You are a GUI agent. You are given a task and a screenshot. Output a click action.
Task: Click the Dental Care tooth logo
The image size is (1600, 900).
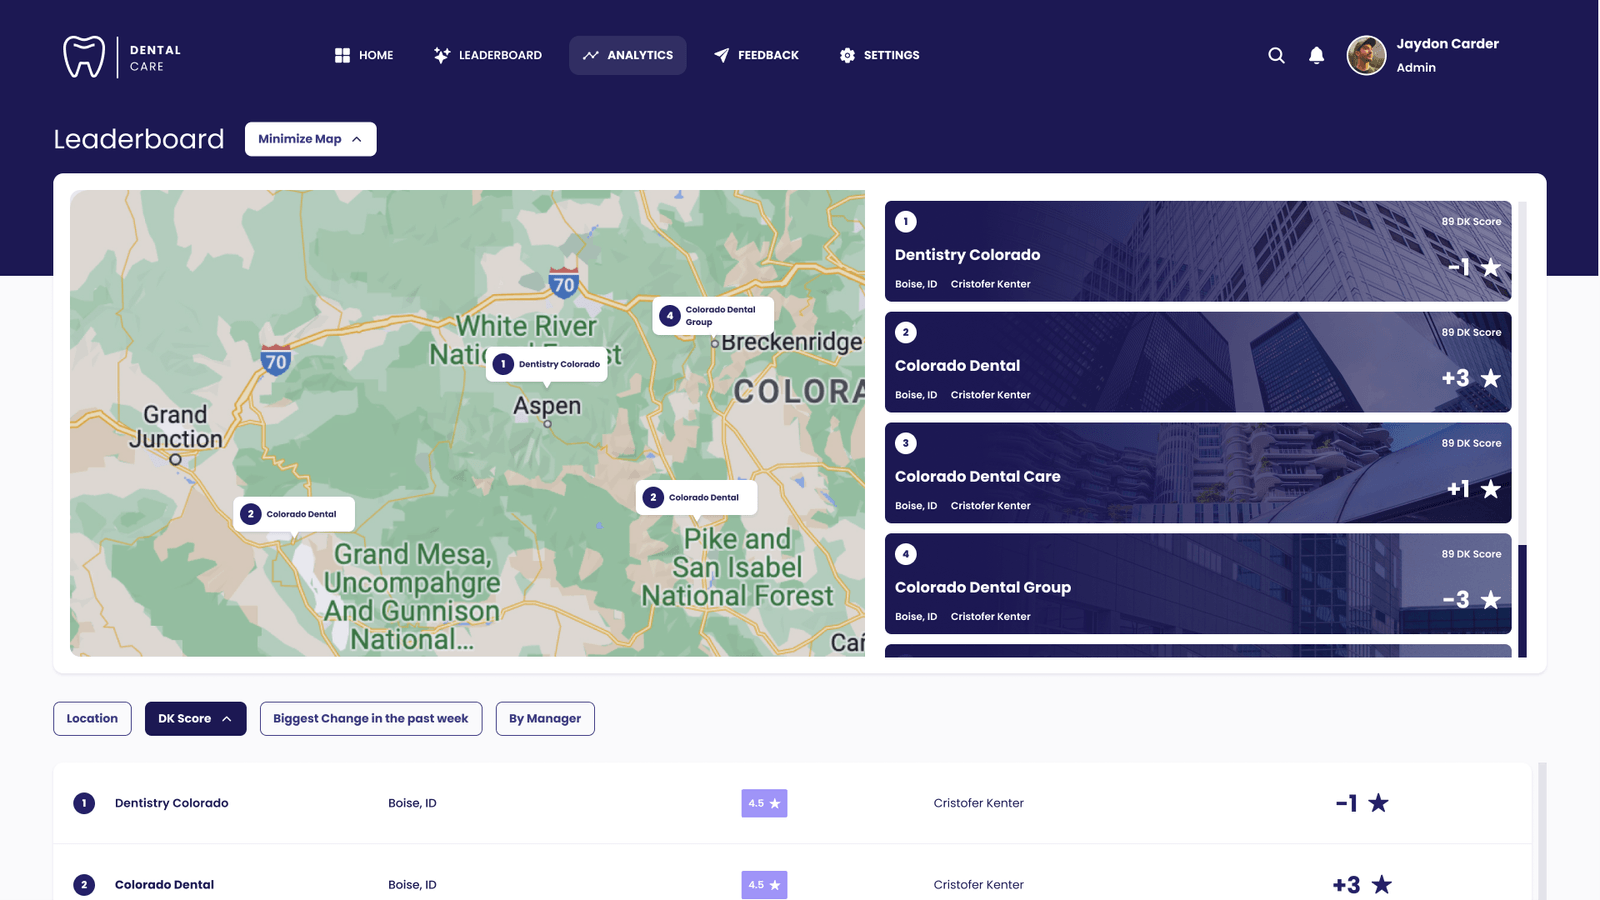(x=84, y=57)
